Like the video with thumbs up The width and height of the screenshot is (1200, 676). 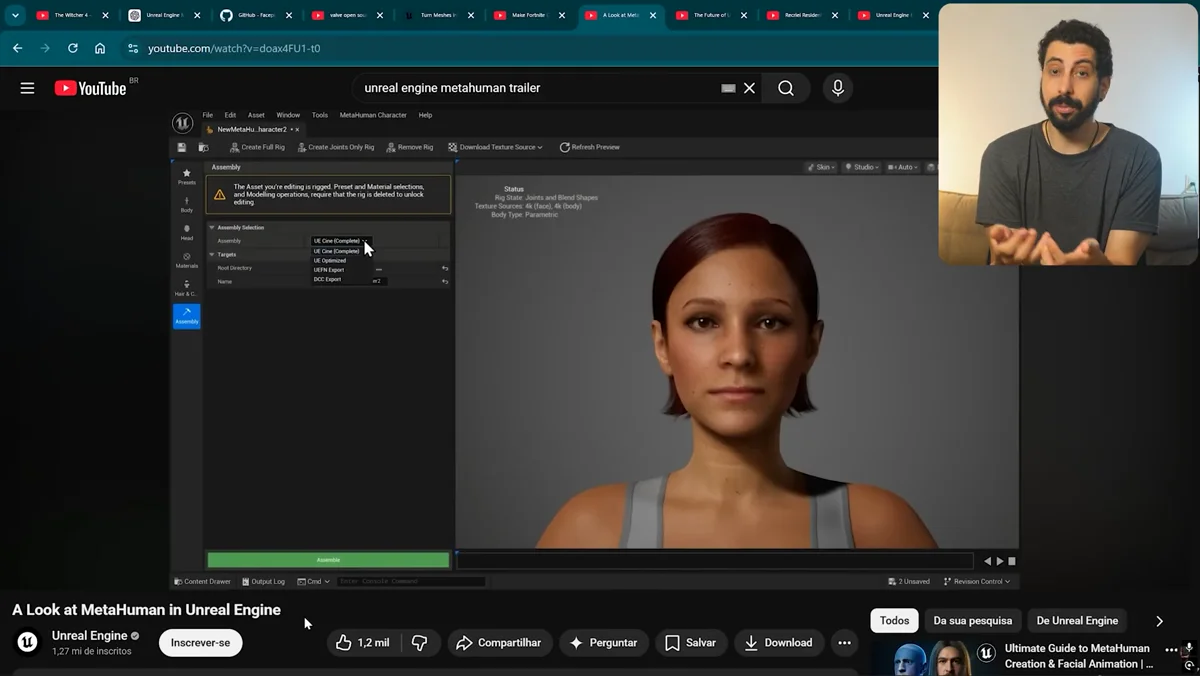(363, 643)
